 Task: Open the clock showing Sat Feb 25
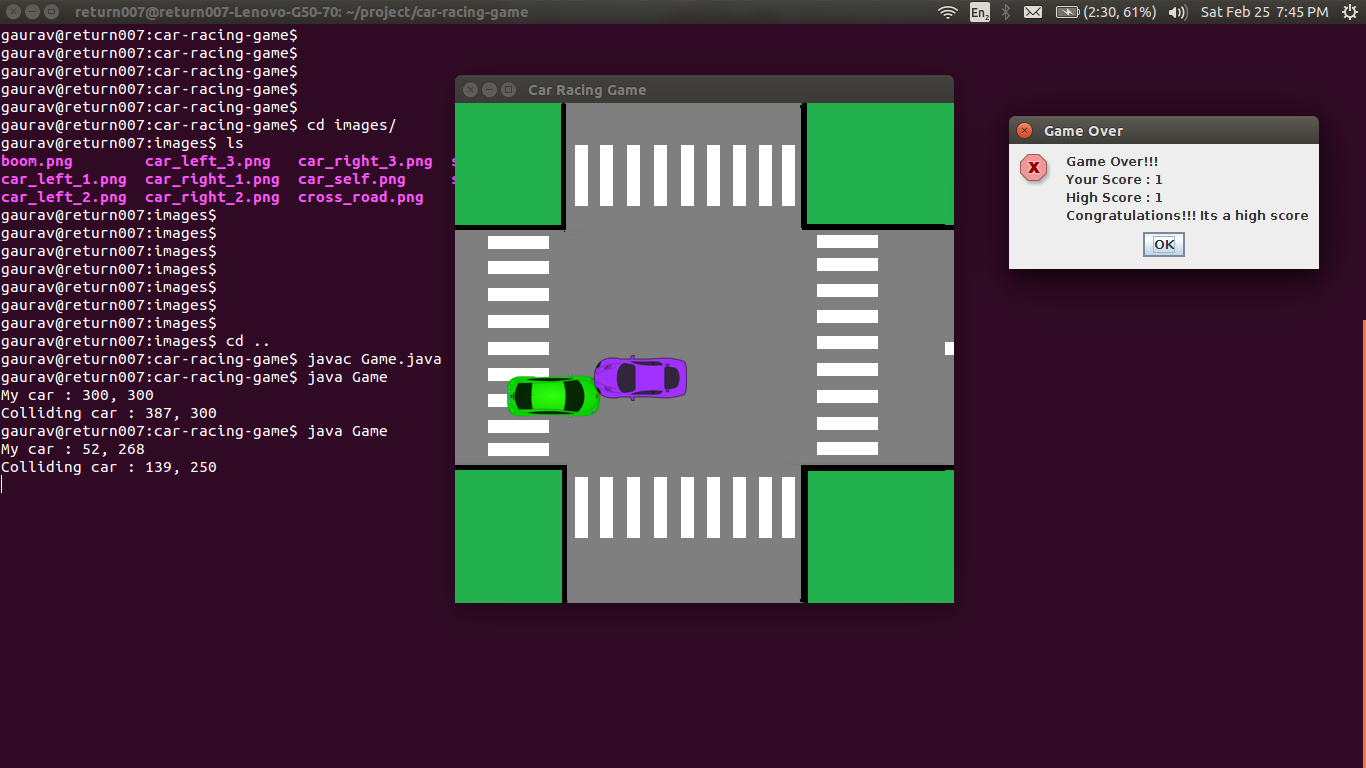(1264, 12)
